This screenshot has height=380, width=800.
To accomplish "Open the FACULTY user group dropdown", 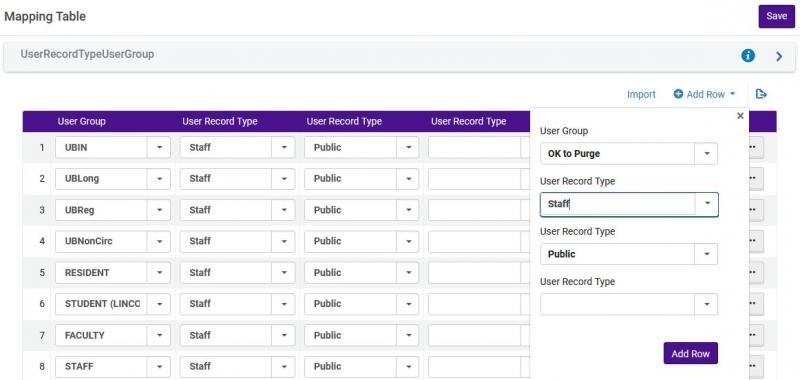I will pos(159,335).
